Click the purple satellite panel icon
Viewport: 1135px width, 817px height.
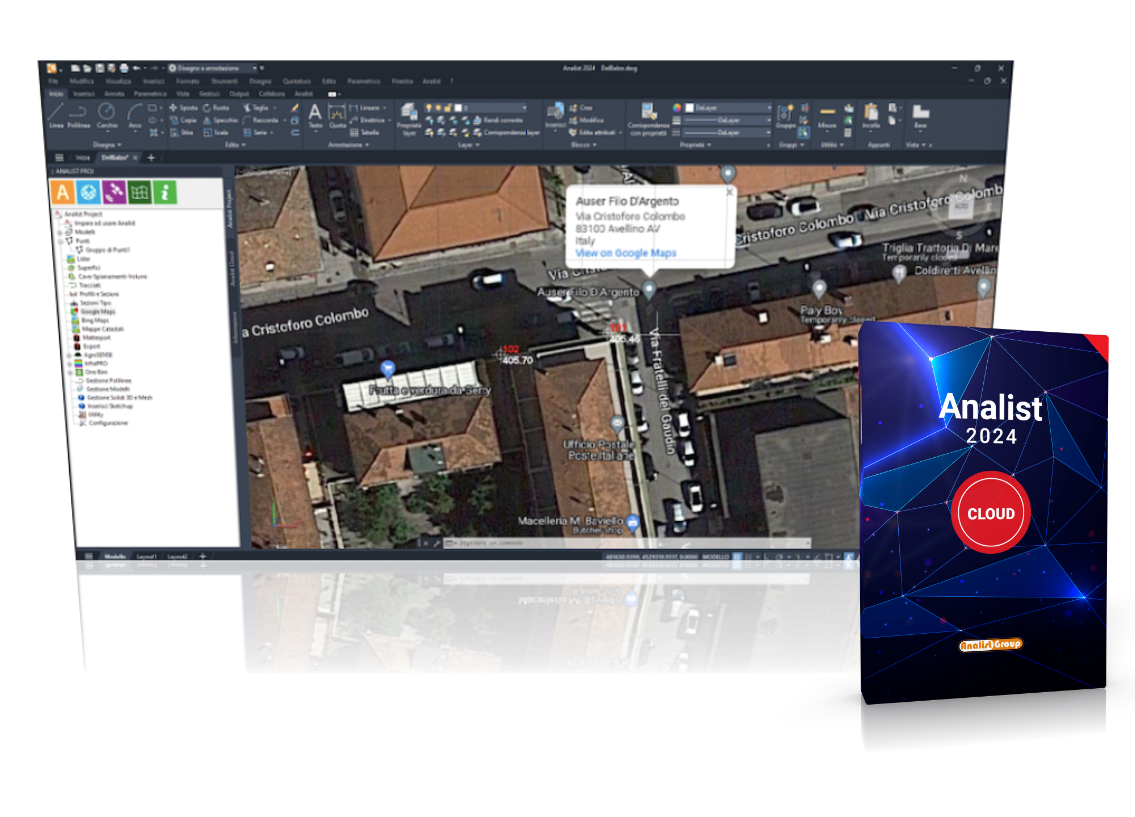click(x=114, y=192)
